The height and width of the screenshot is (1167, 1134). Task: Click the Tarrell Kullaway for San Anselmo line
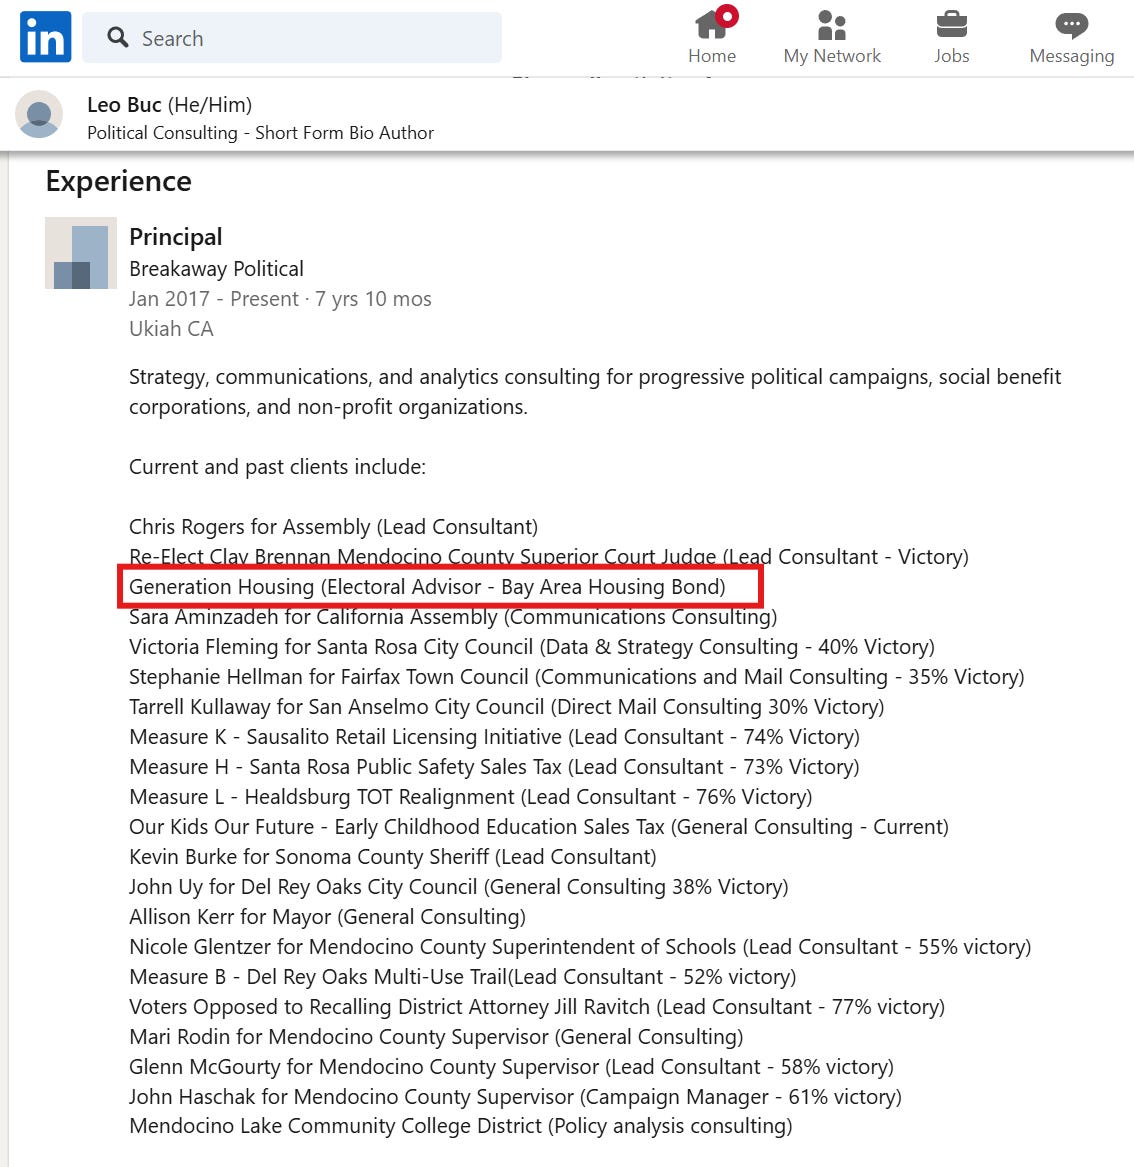click(507, 707)
